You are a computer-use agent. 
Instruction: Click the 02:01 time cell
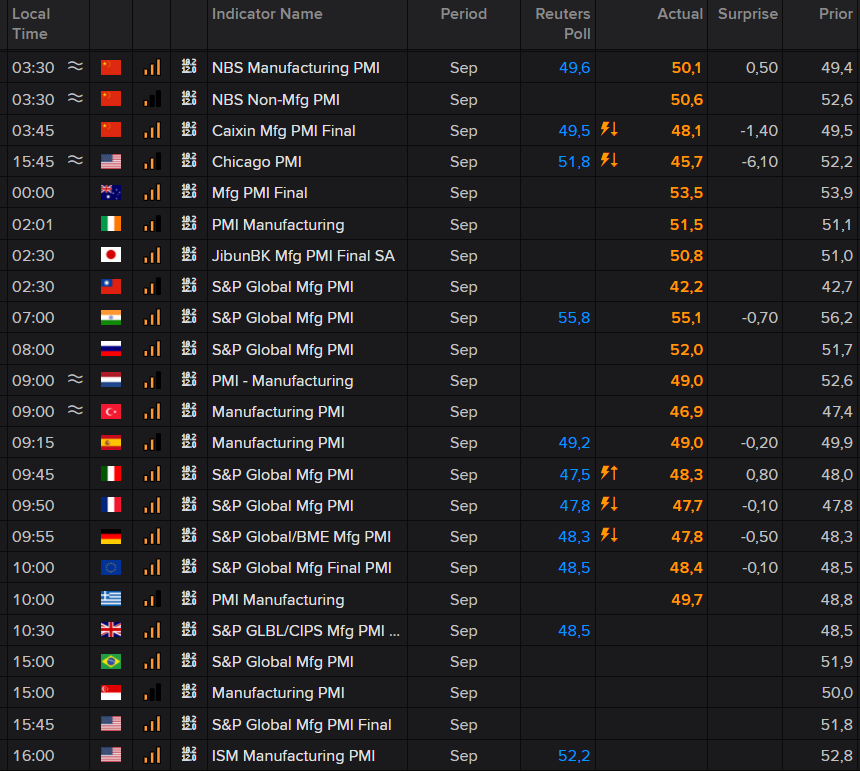click(x=32, y=224)
